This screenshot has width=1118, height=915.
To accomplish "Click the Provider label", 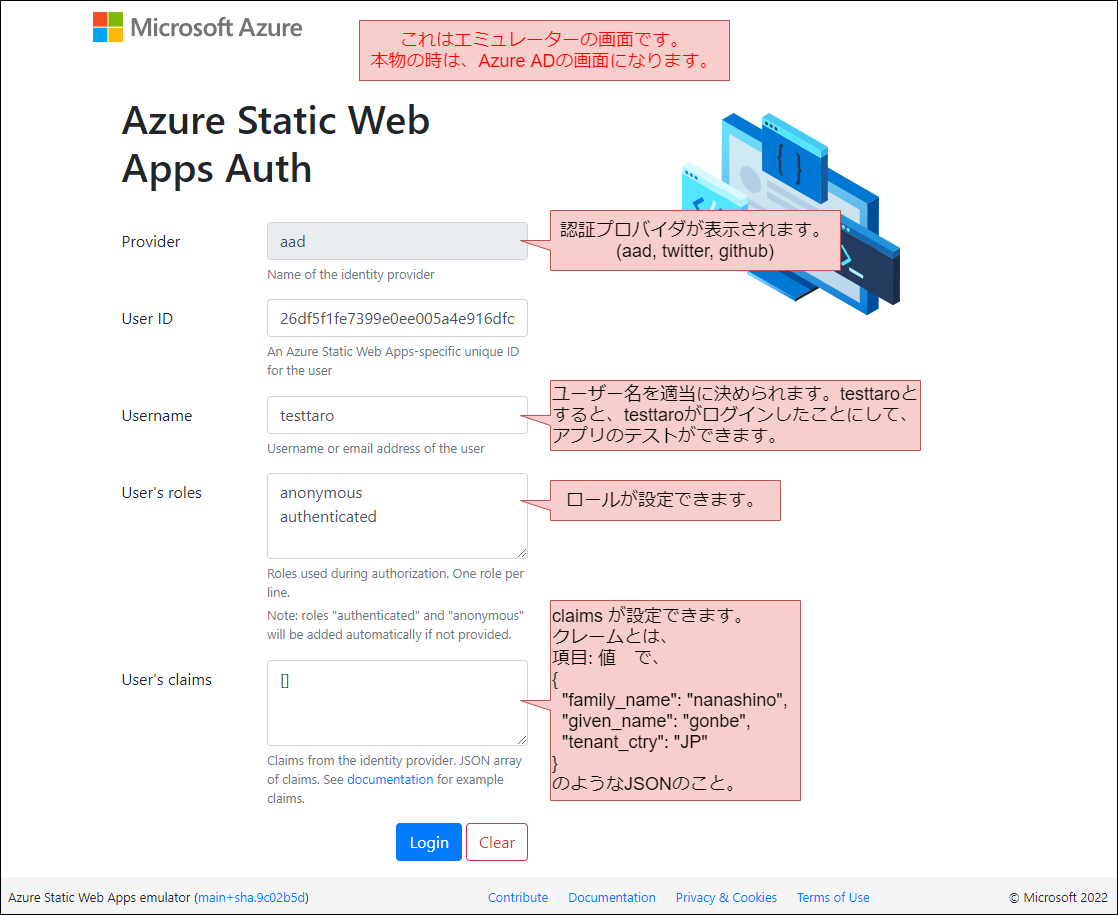I will click(x=150, y=242).
